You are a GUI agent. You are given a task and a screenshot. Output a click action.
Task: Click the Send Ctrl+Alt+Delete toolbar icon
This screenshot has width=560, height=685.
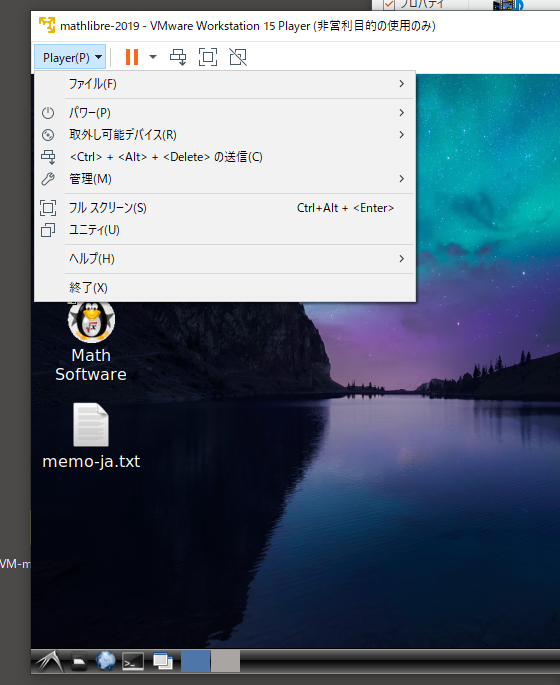(178, 57)
